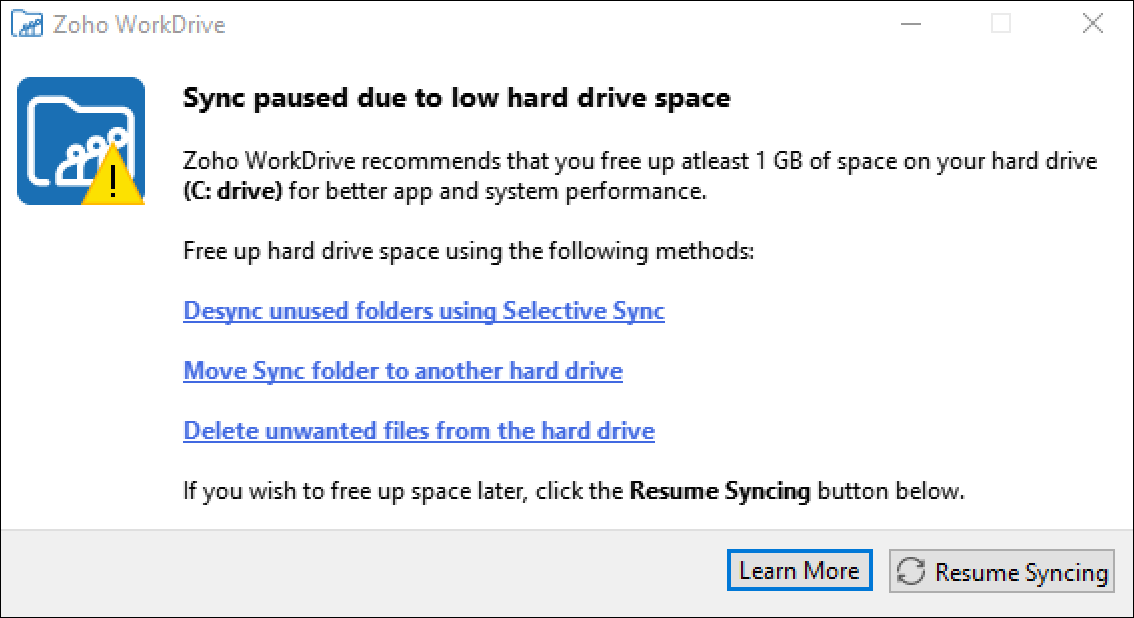Click the Free up hard drive space line
Image resolution: width=1134 pixels, height=618 pixels.
(x=468, y=250)
